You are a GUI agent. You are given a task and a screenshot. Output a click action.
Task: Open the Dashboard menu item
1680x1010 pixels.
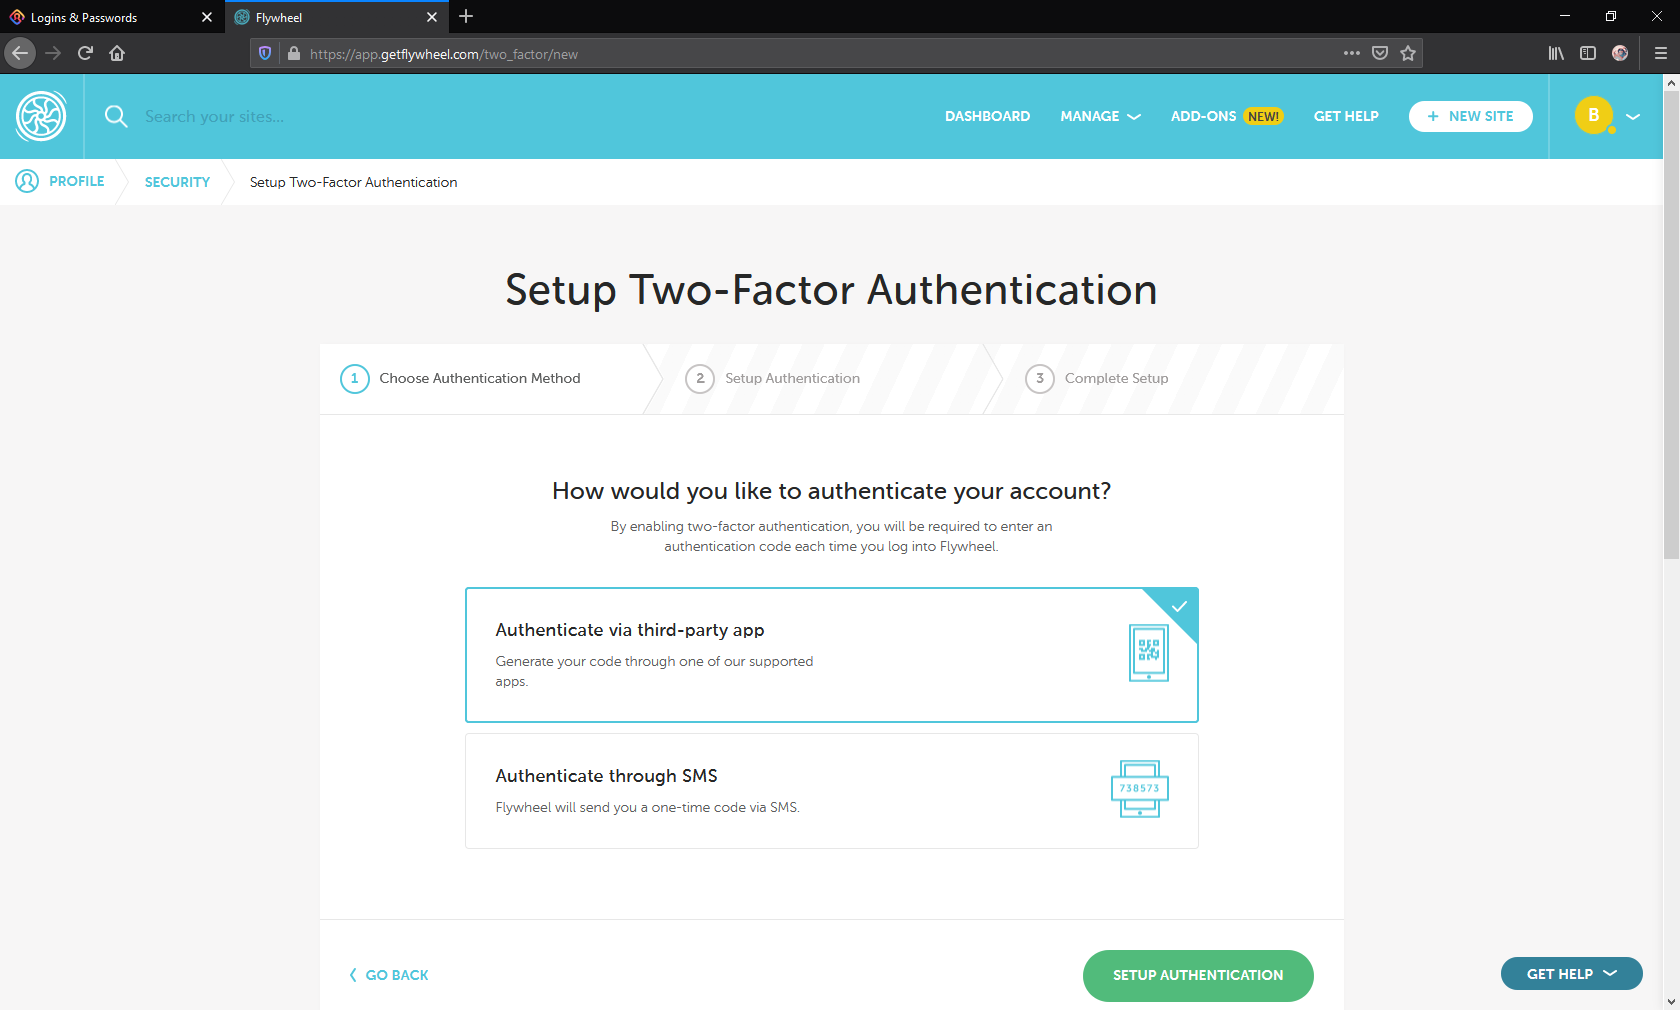(987, 116)
